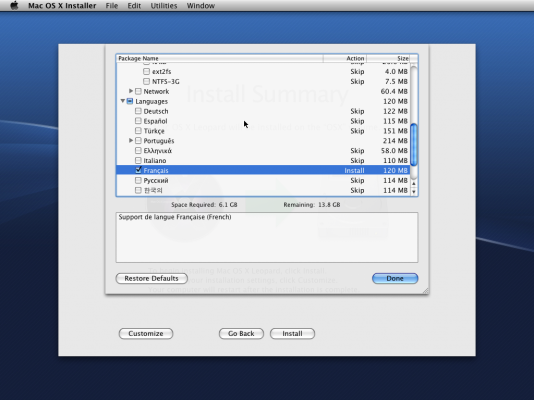Screen dimensions: 534x400
Task: Expand the Português language group
Action: [x=131, y=140]
